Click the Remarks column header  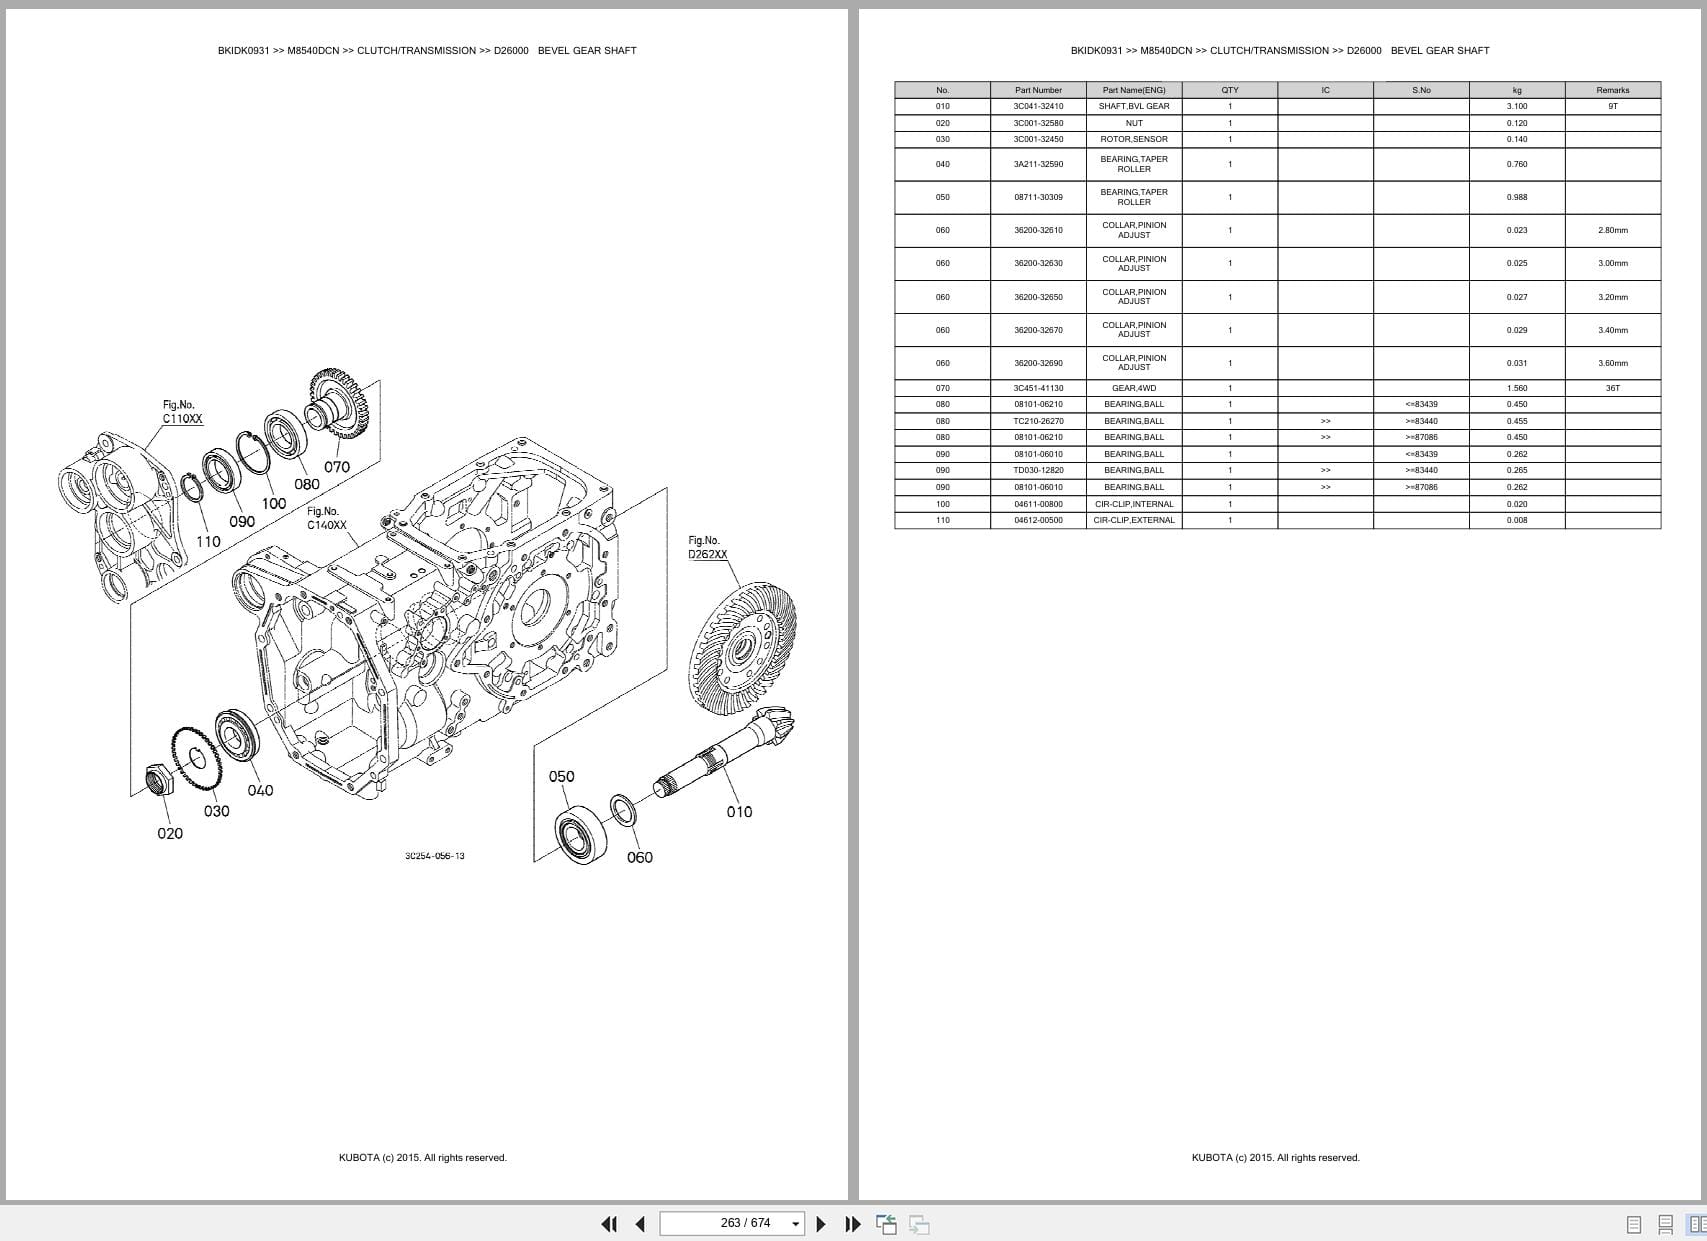pos(1612,90)
